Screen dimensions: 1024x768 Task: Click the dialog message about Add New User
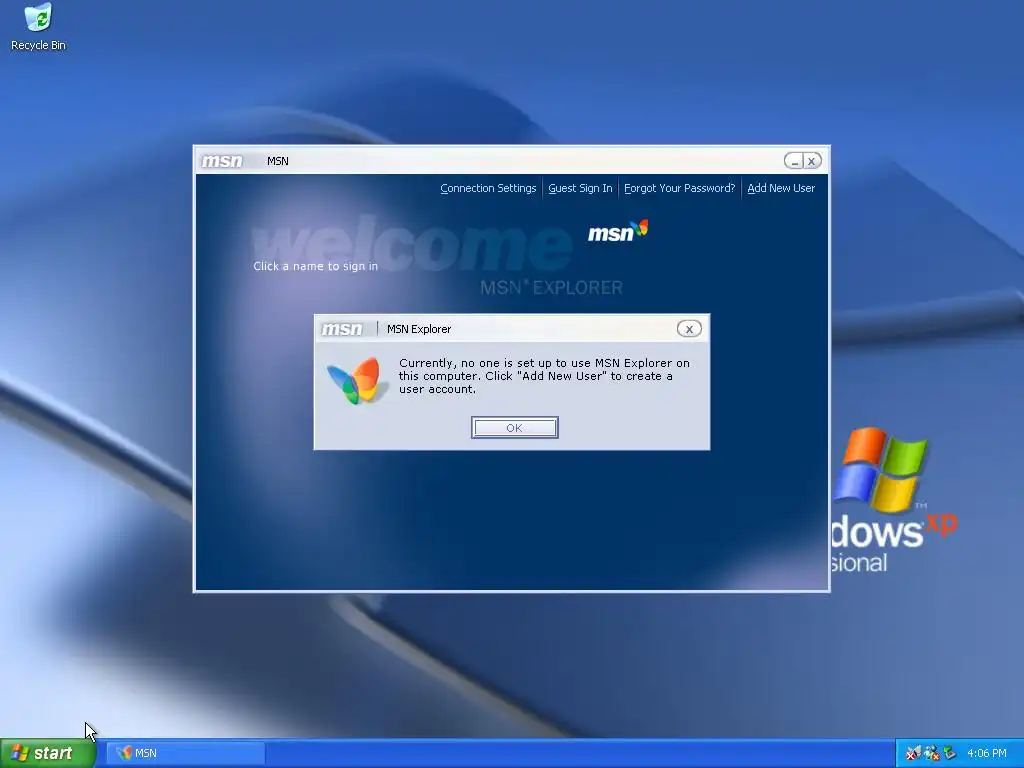544,376
